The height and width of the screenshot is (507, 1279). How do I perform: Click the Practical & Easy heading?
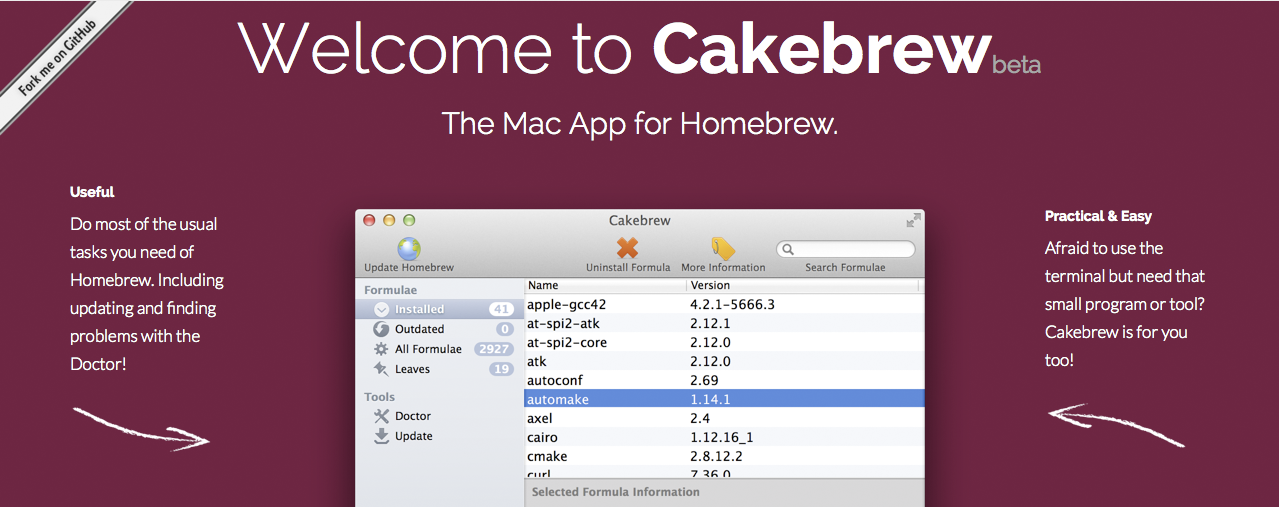pyautogui.click(x=1098, y=215)
